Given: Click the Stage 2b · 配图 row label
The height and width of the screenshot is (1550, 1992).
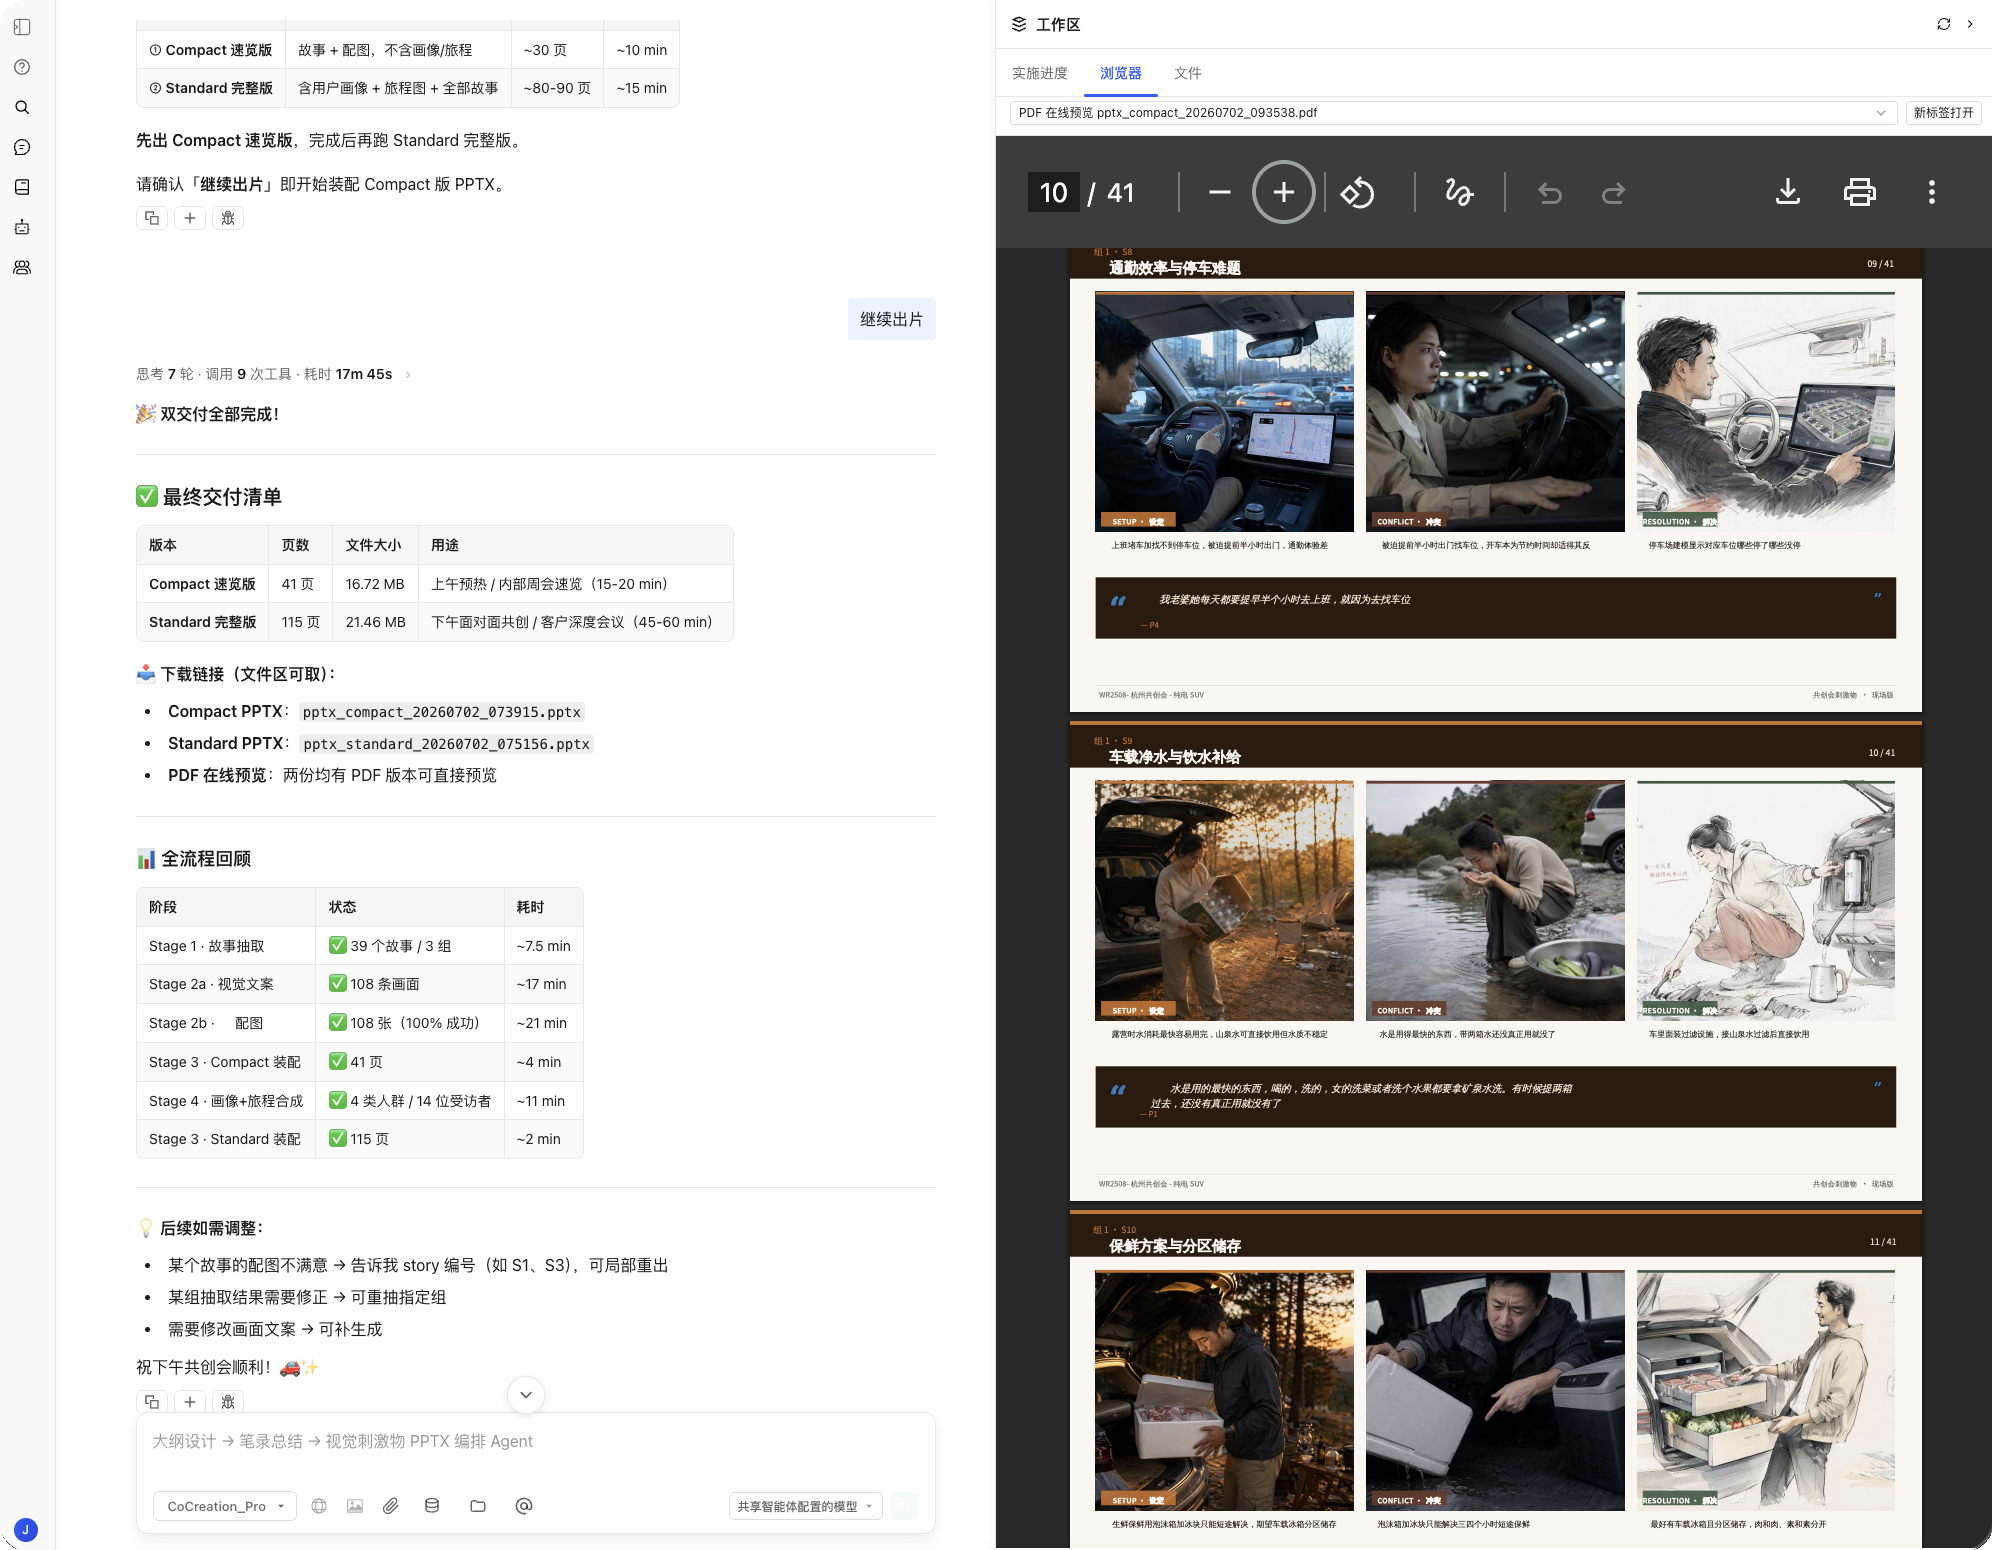Looking at the screenshot, I should (x=206, y=1023).
